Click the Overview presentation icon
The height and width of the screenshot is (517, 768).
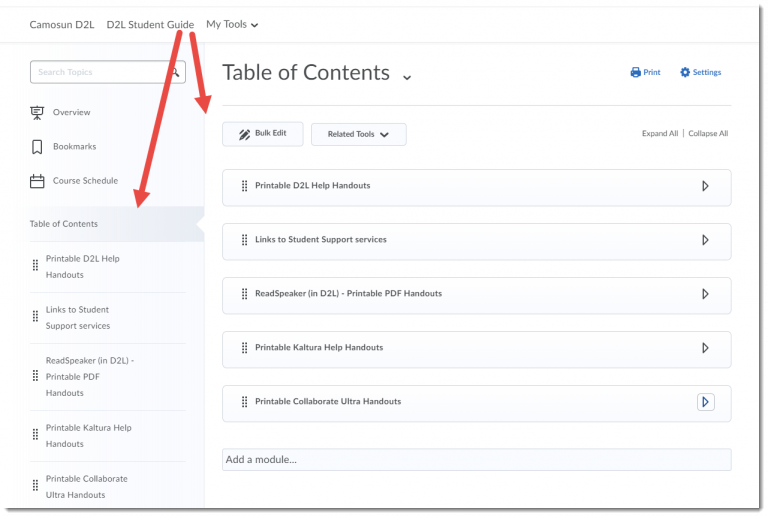pos(37,112)
